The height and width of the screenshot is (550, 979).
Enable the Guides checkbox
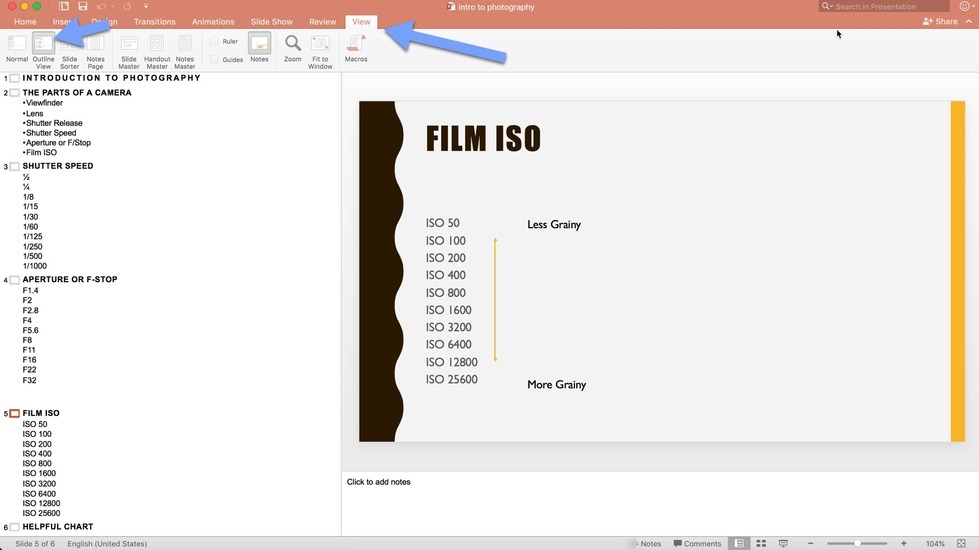coord(215,59)
